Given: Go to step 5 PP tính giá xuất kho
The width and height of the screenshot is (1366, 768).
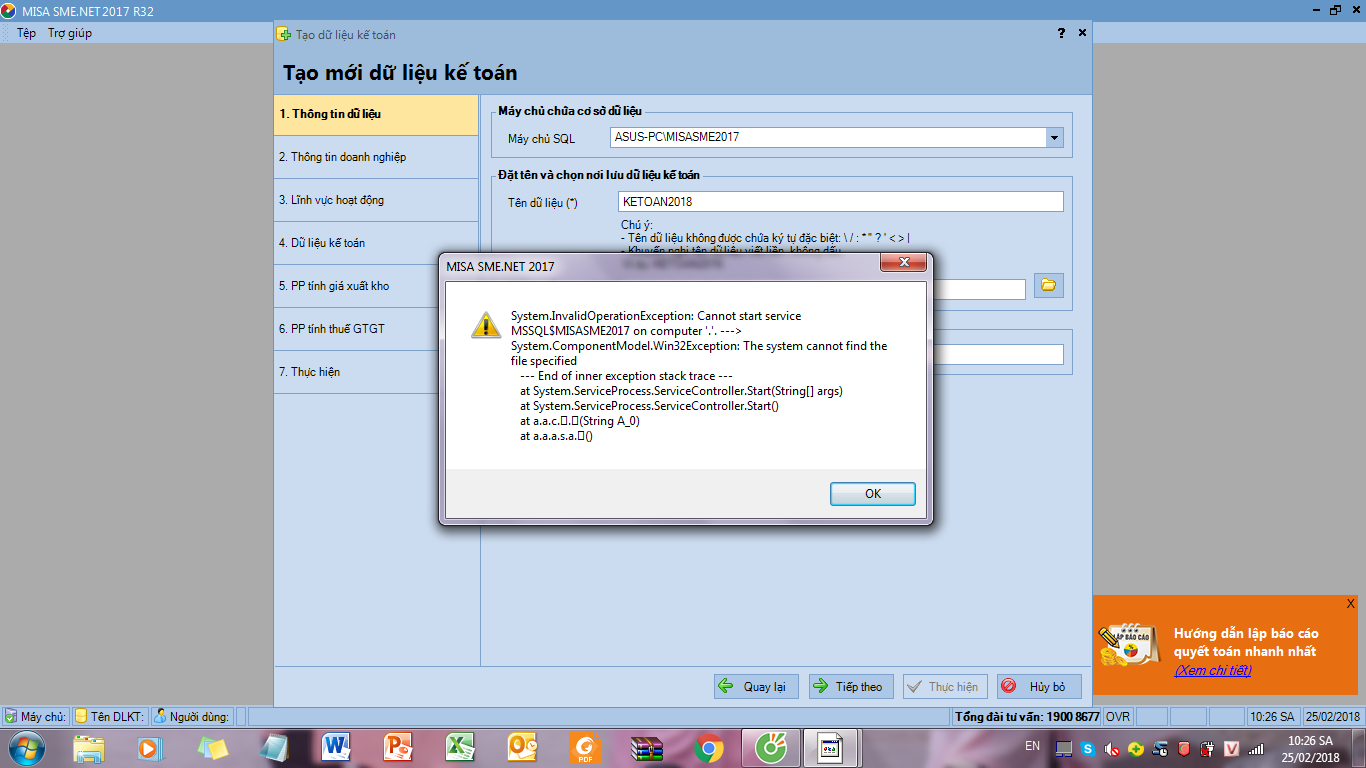Looking at the screenshot, I should [x=376, y=286].
